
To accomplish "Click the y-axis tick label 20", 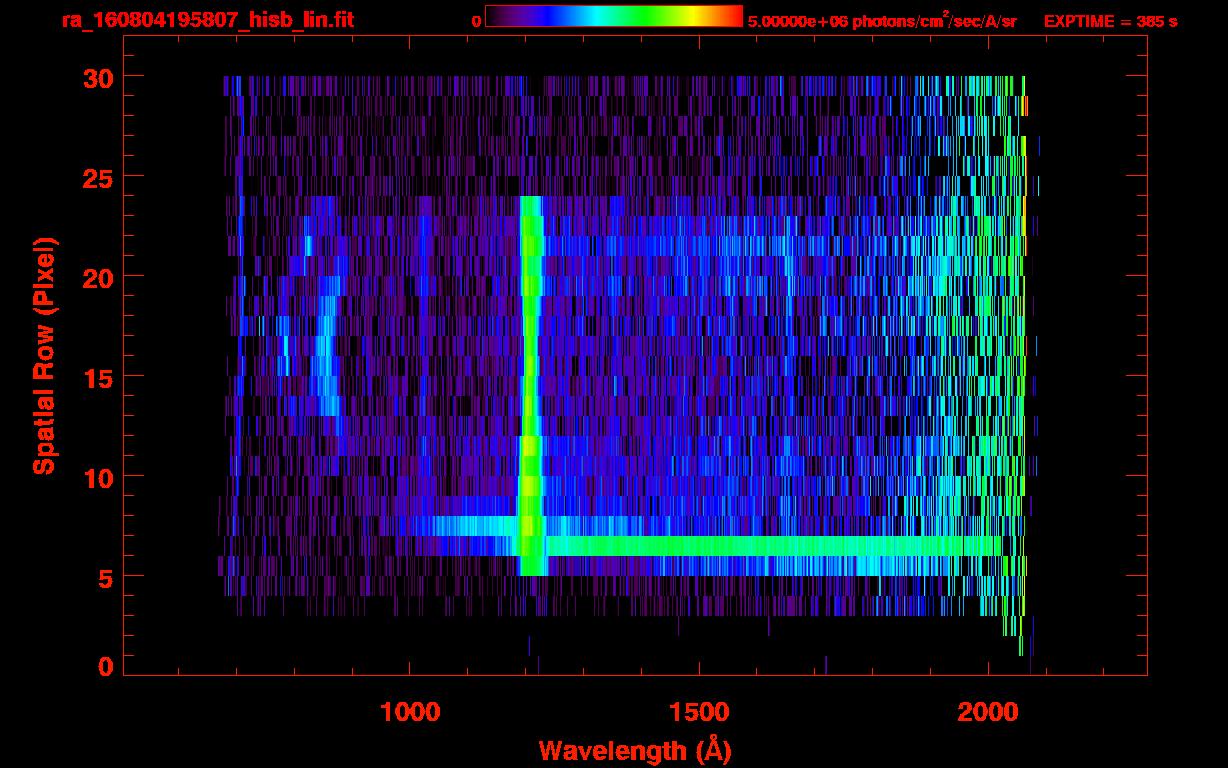I will click(x=97, y=277).
